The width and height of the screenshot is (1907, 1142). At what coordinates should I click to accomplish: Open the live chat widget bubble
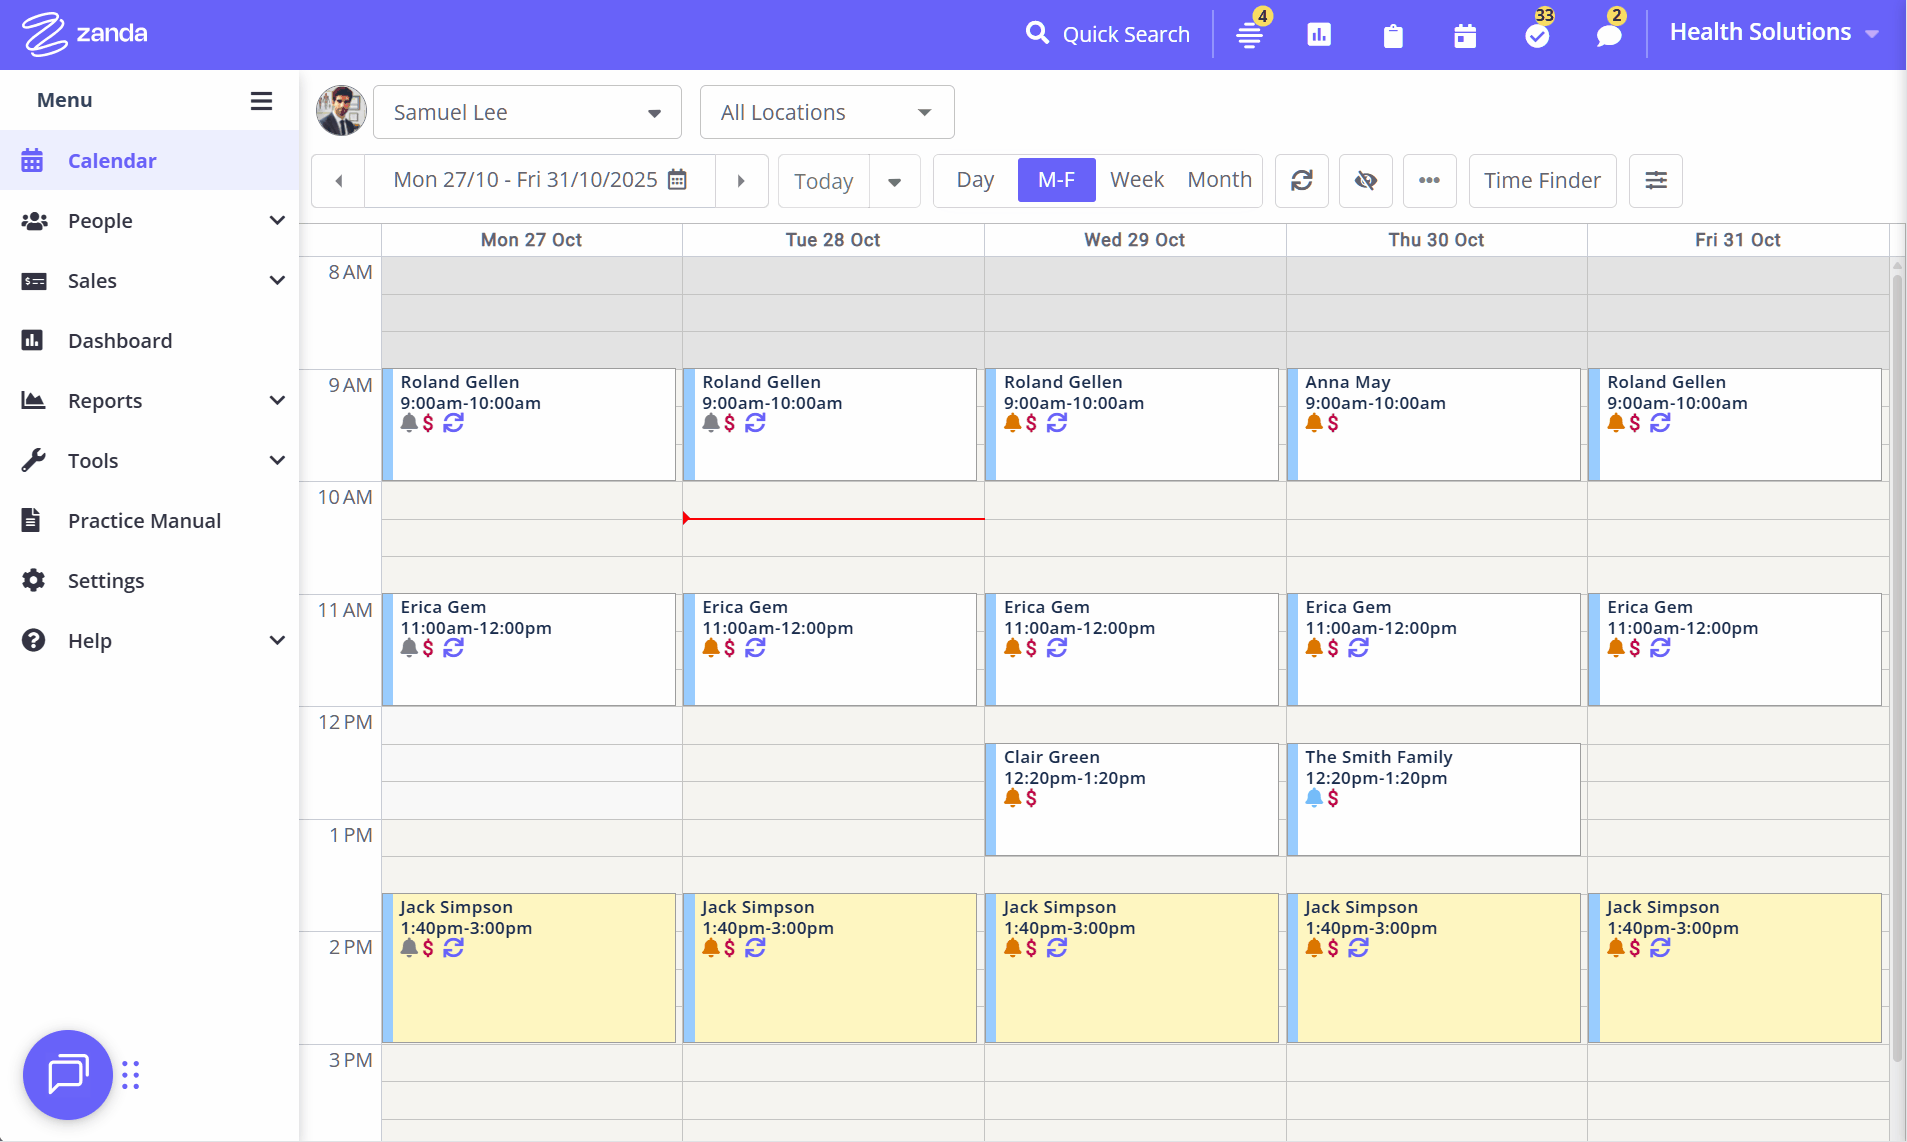(68, 1075)
